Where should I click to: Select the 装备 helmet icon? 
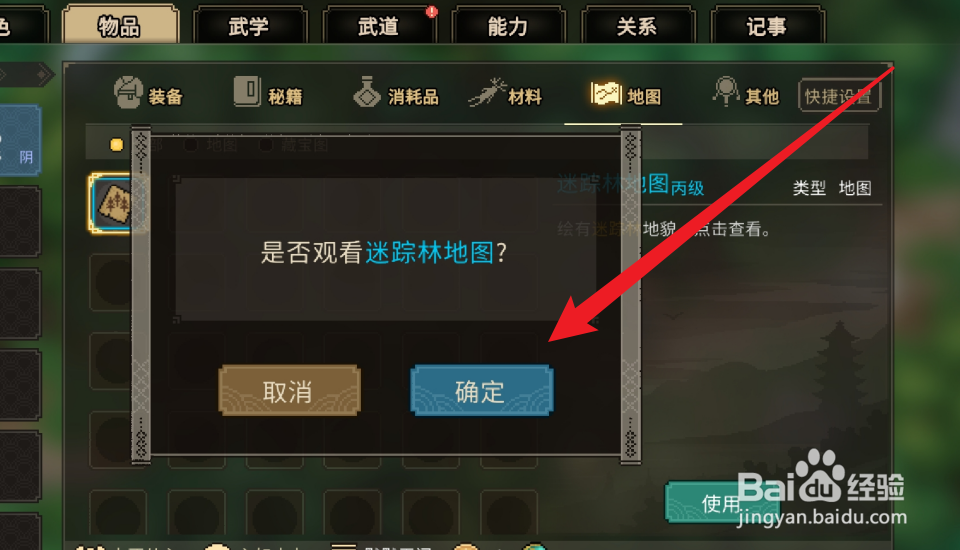pyautogui.click(x=129, y=93)
